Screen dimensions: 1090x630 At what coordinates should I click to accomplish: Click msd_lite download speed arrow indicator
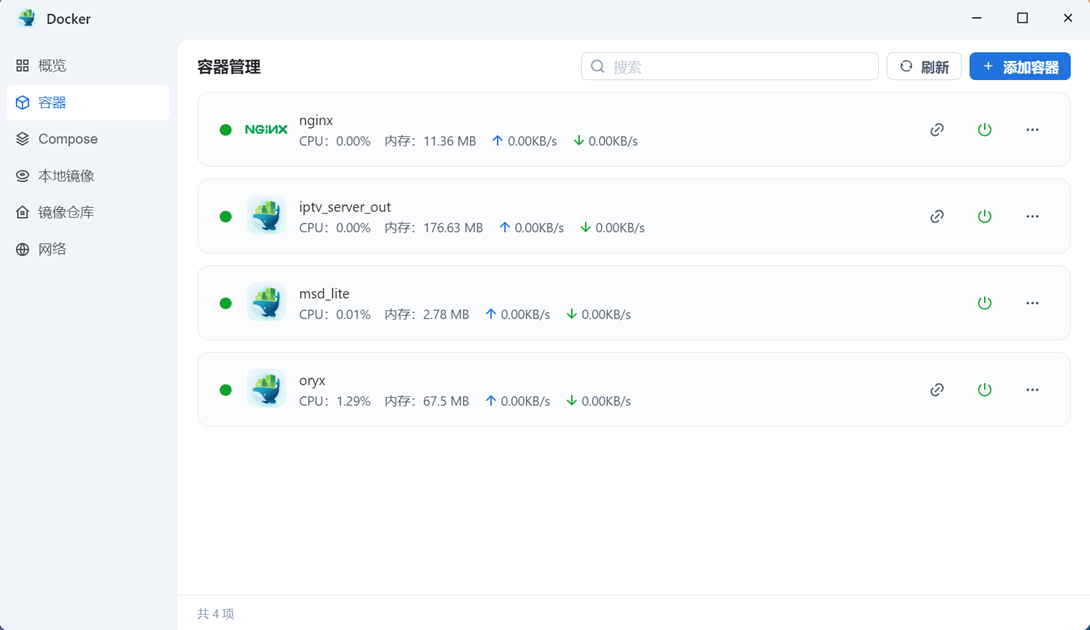571,314
